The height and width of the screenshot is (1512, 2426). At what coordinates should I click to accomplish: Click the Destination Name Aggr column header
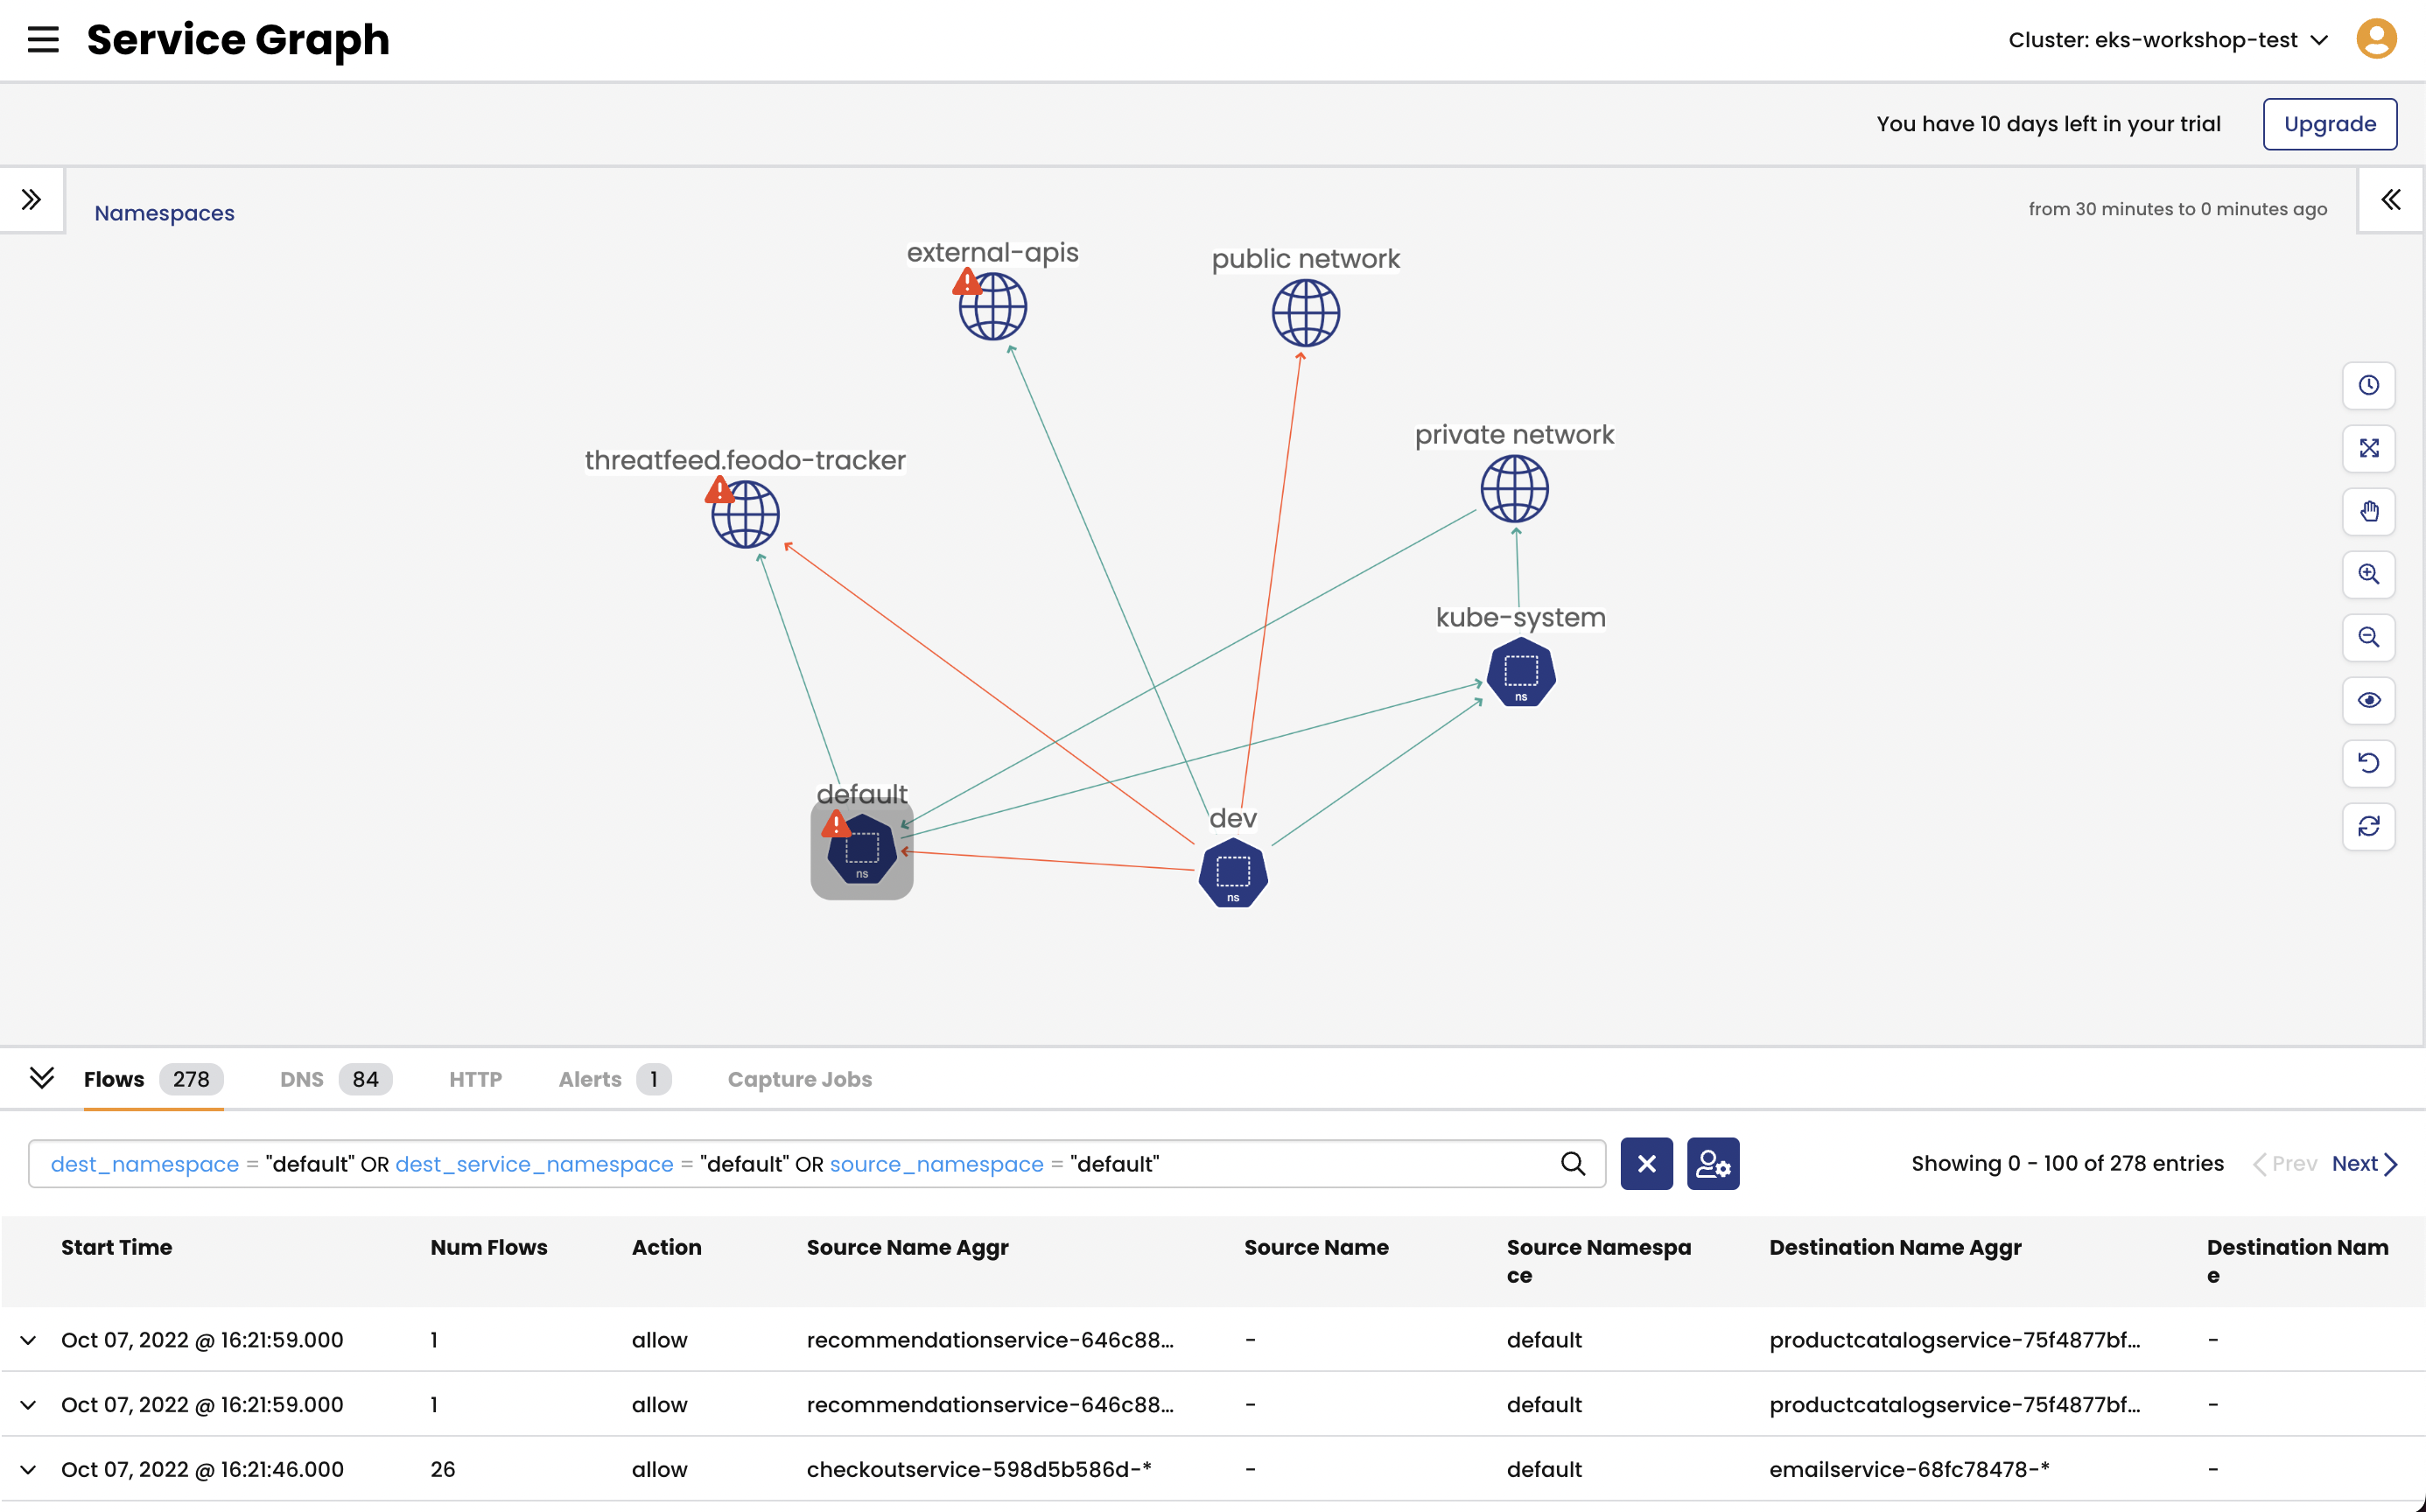click(1895, 1247)
